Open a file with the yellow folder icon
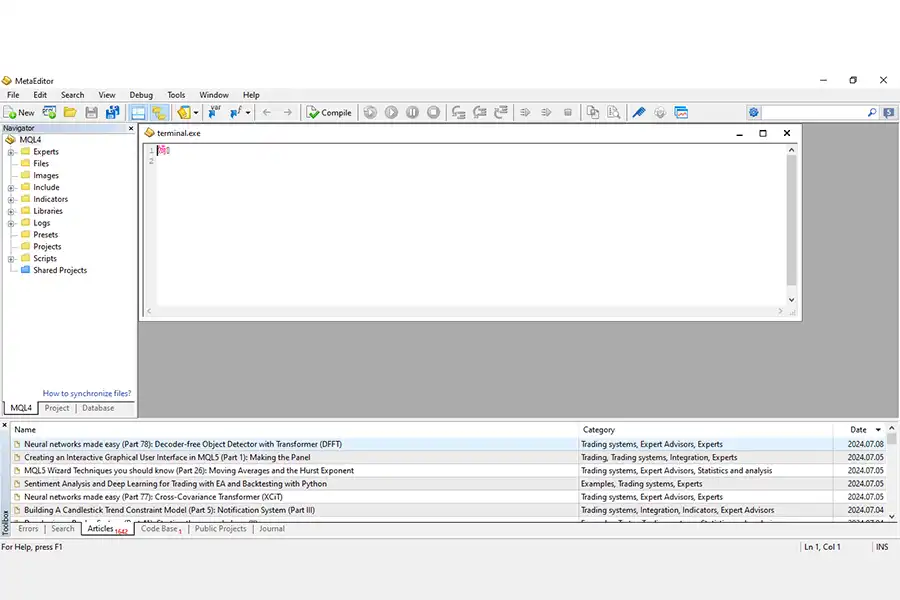 click(70, 113)
